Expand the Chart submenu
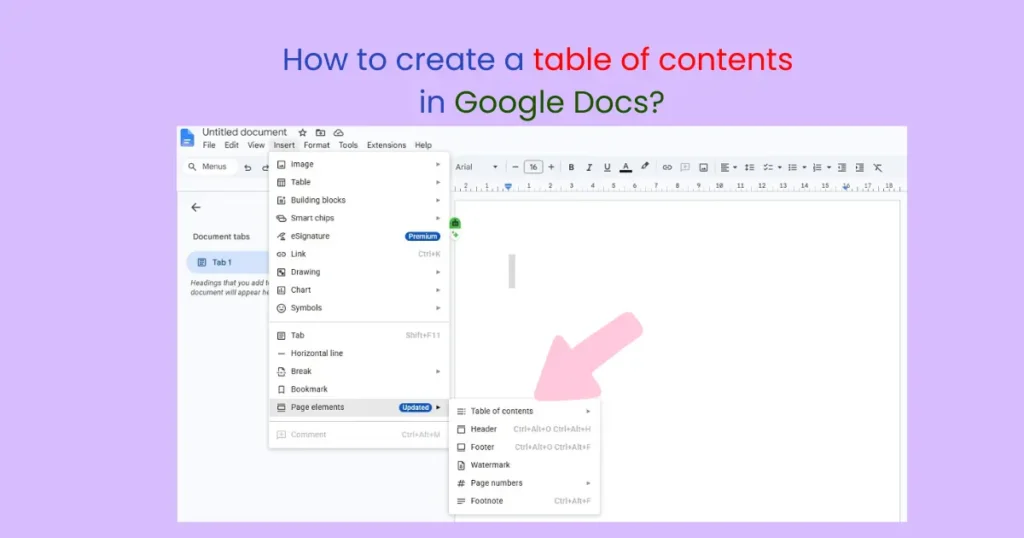This screenshot has width=1024, height=538. coord(359,290)
